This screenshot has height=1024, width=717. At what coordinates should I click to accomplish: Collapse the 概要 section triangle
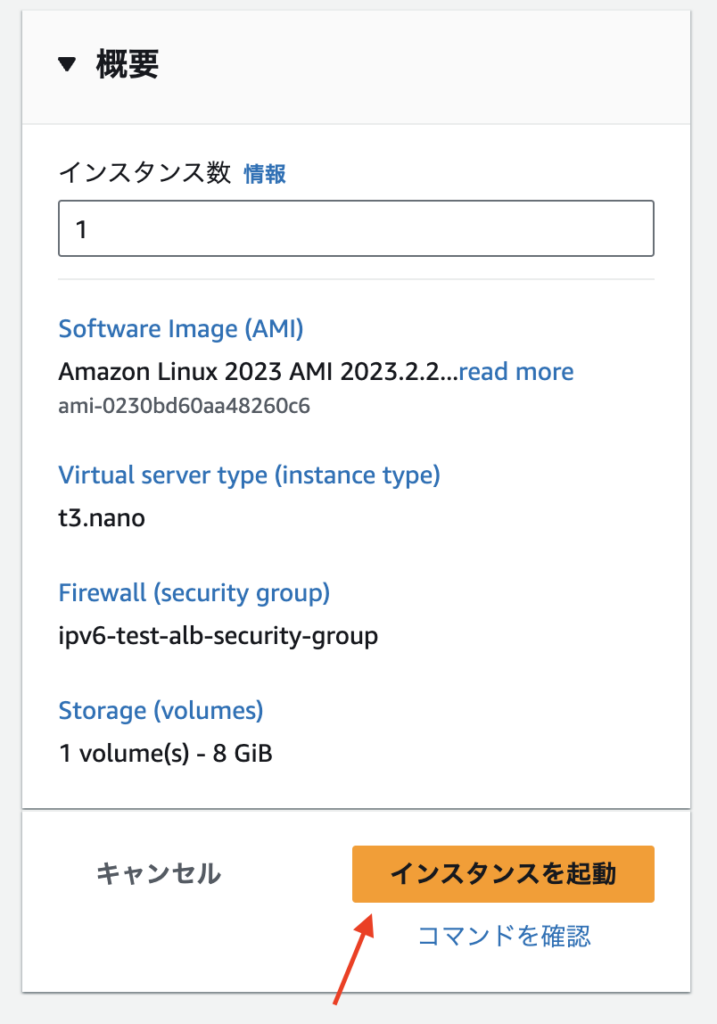(x=67, y=64)
